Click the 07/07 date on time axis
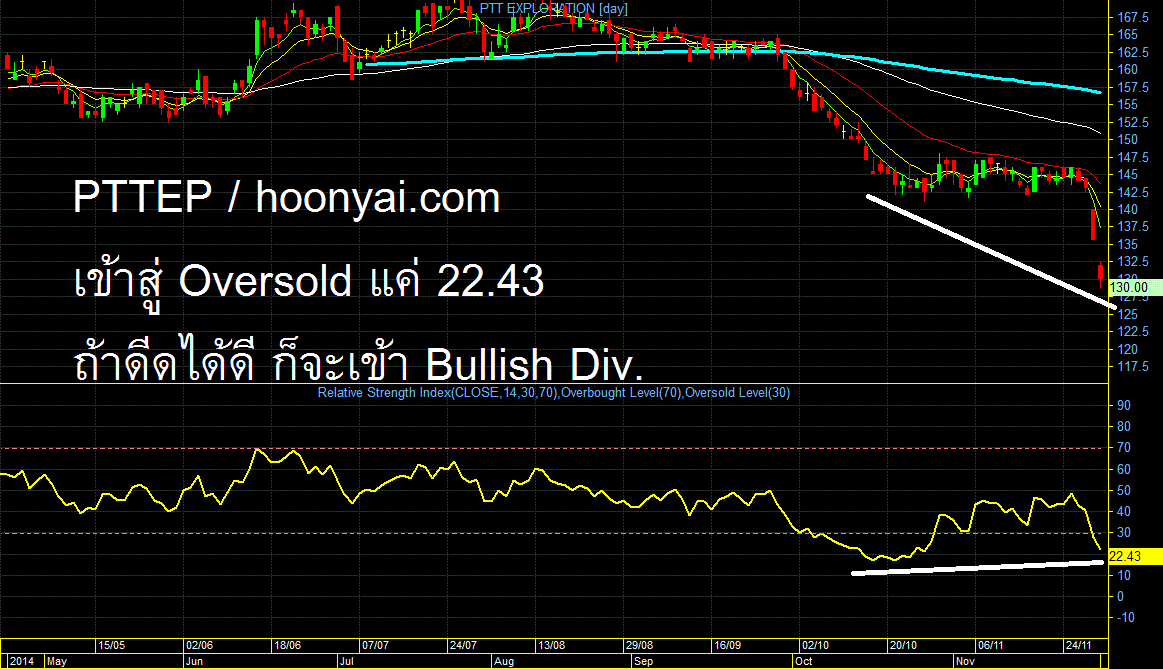Viewport: 1163px width, 669px height. tap(375, 645)
